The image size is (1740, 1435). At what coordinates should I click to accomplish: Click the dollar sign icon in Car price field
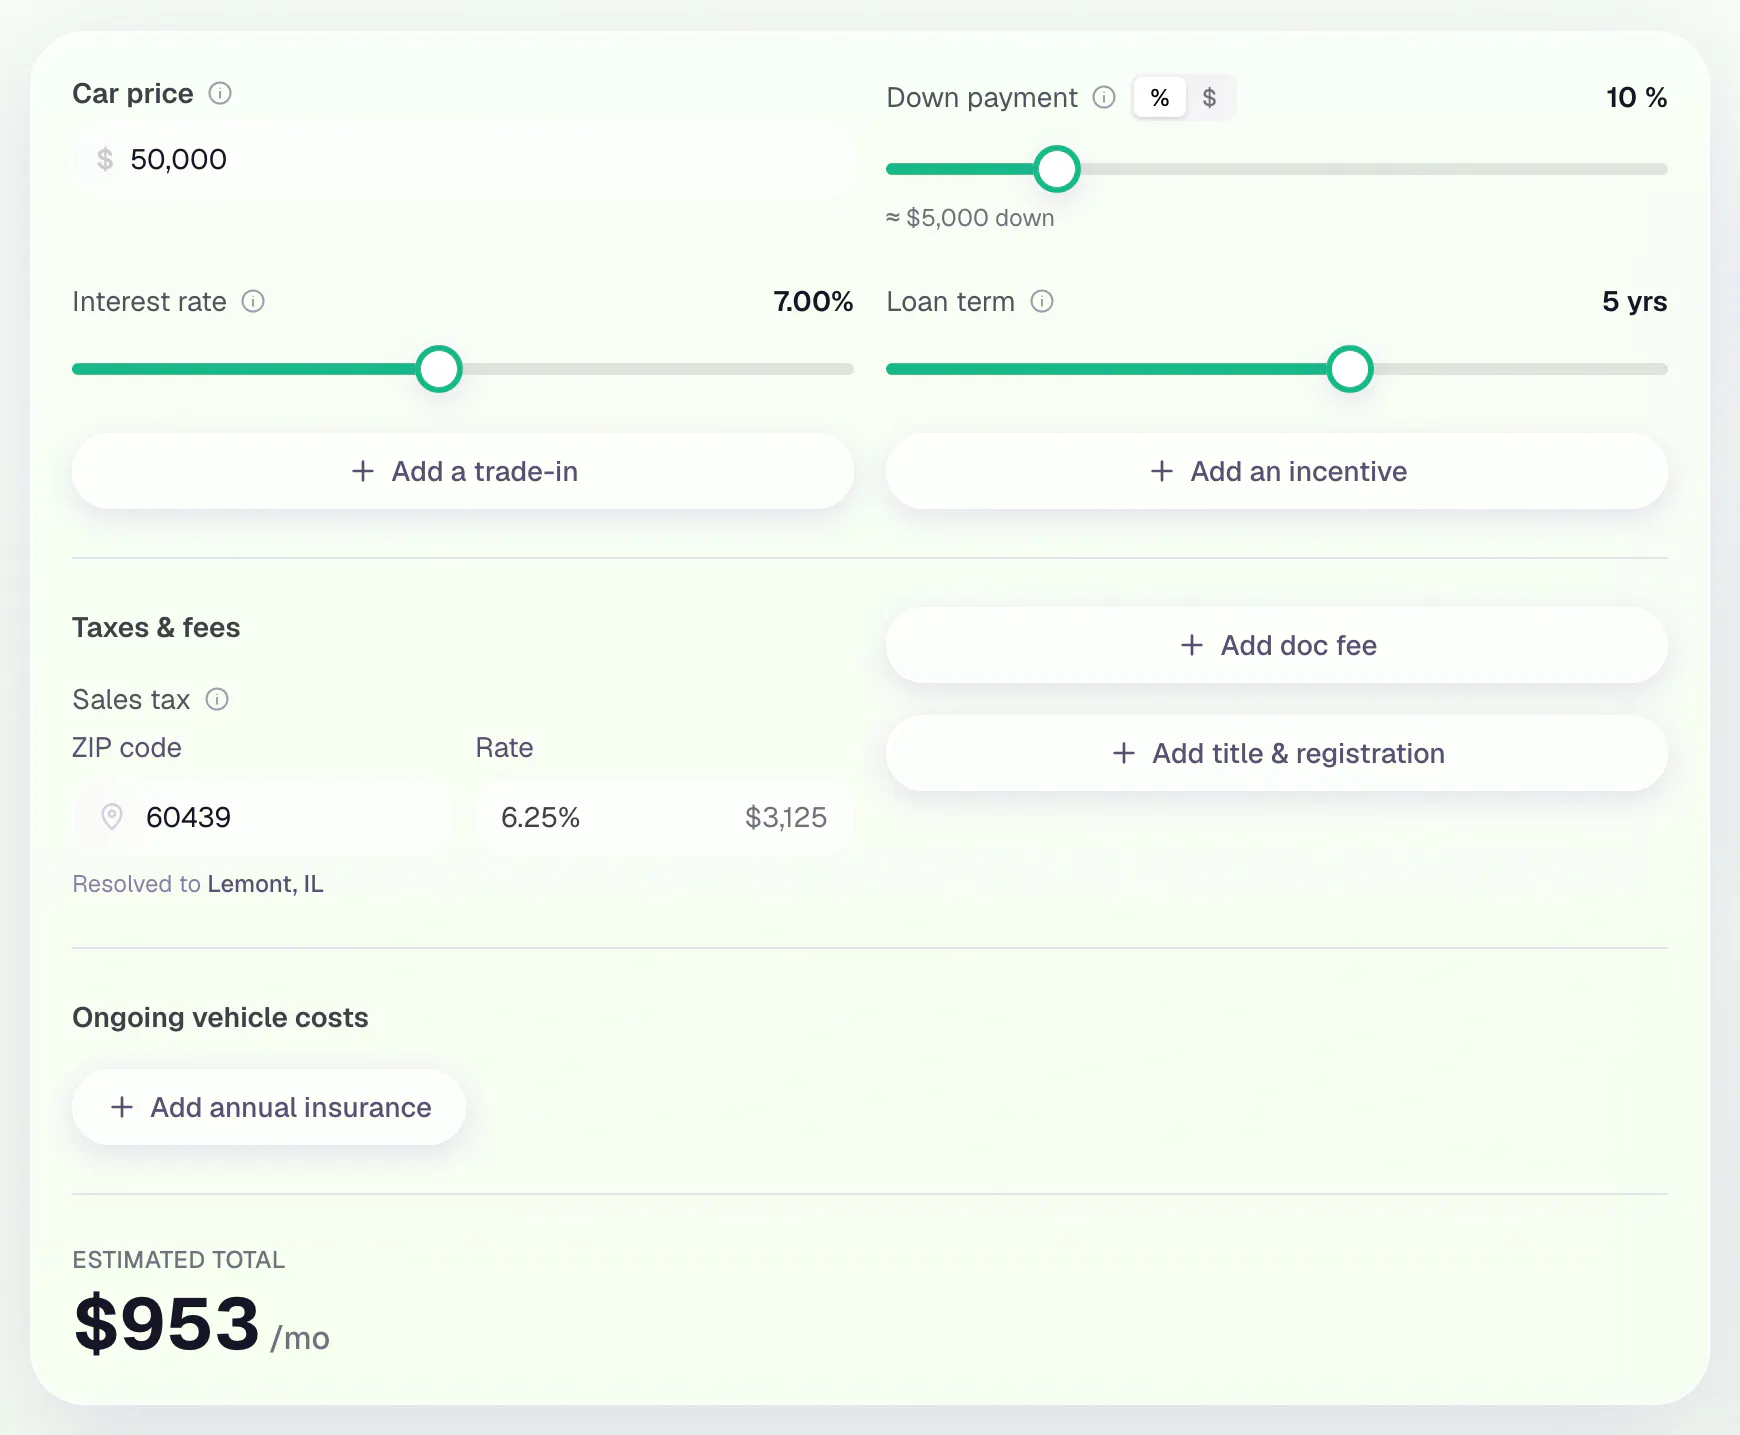pyautogui.click(x=105, y=159)
